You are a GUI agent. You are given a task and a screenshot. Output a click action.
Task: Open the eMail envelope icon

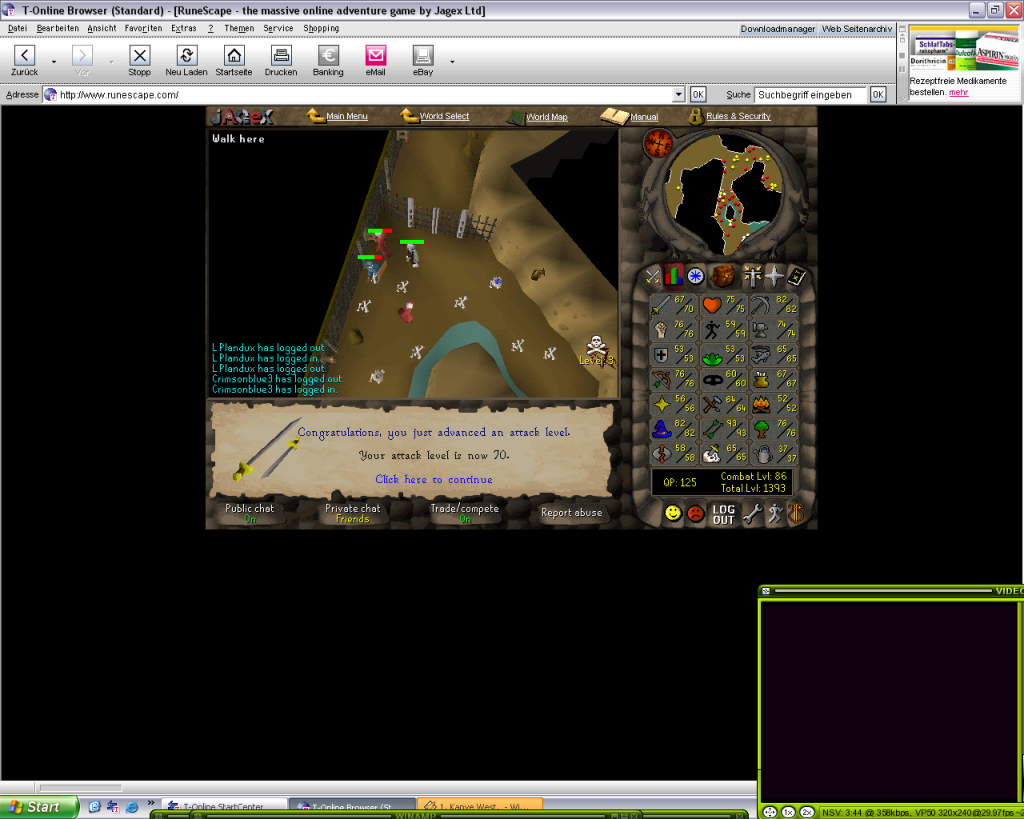[x=376, y=56]
